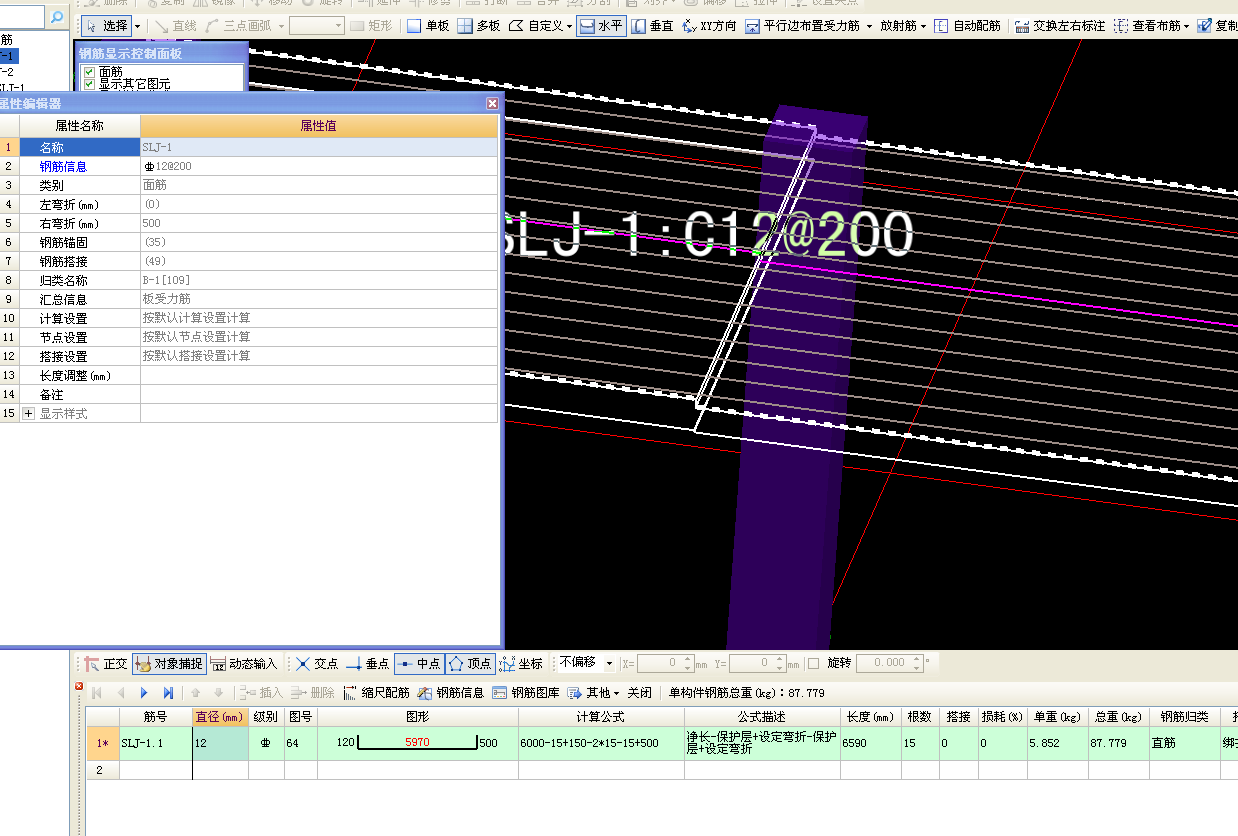
Task: Click the 多板 multi slab button
Action: tap(479, 26)
